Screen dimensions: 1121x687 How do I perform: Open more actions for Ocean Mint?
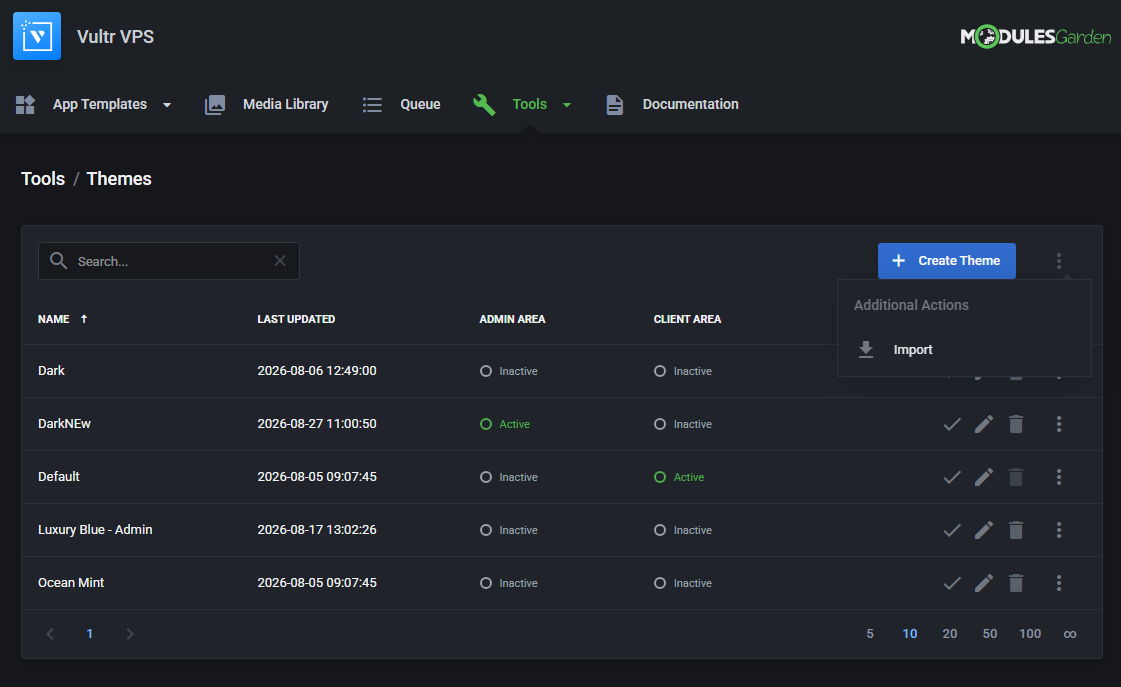1059,583
